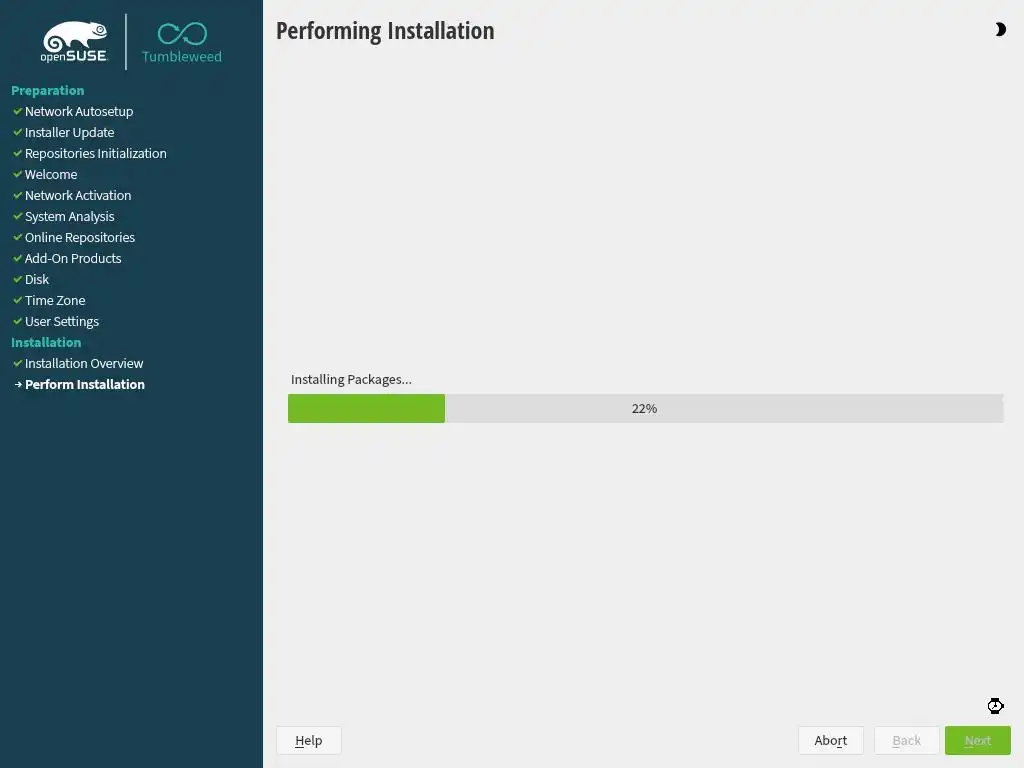Select the Online Repositories step
The image size is (1024, 768).
click(80, 238)
